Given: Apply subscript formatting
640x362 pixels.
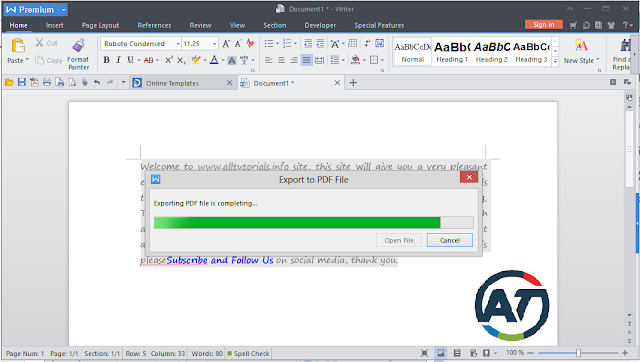Looking at the screenshot, I should pyautogui.click(x=181, y=60).
